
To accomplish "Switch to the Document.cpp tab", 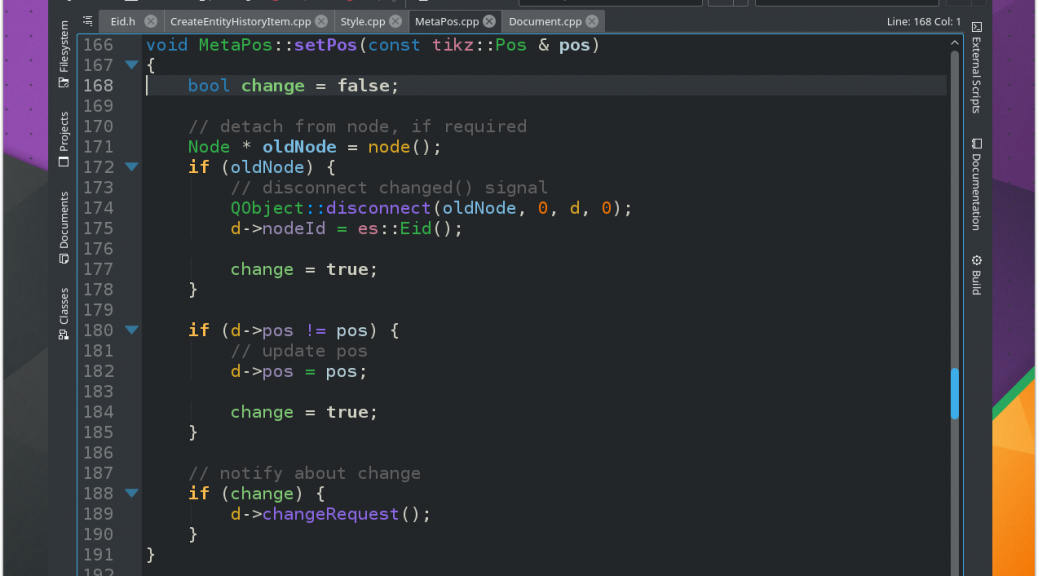I will click(x=545, y=21).
